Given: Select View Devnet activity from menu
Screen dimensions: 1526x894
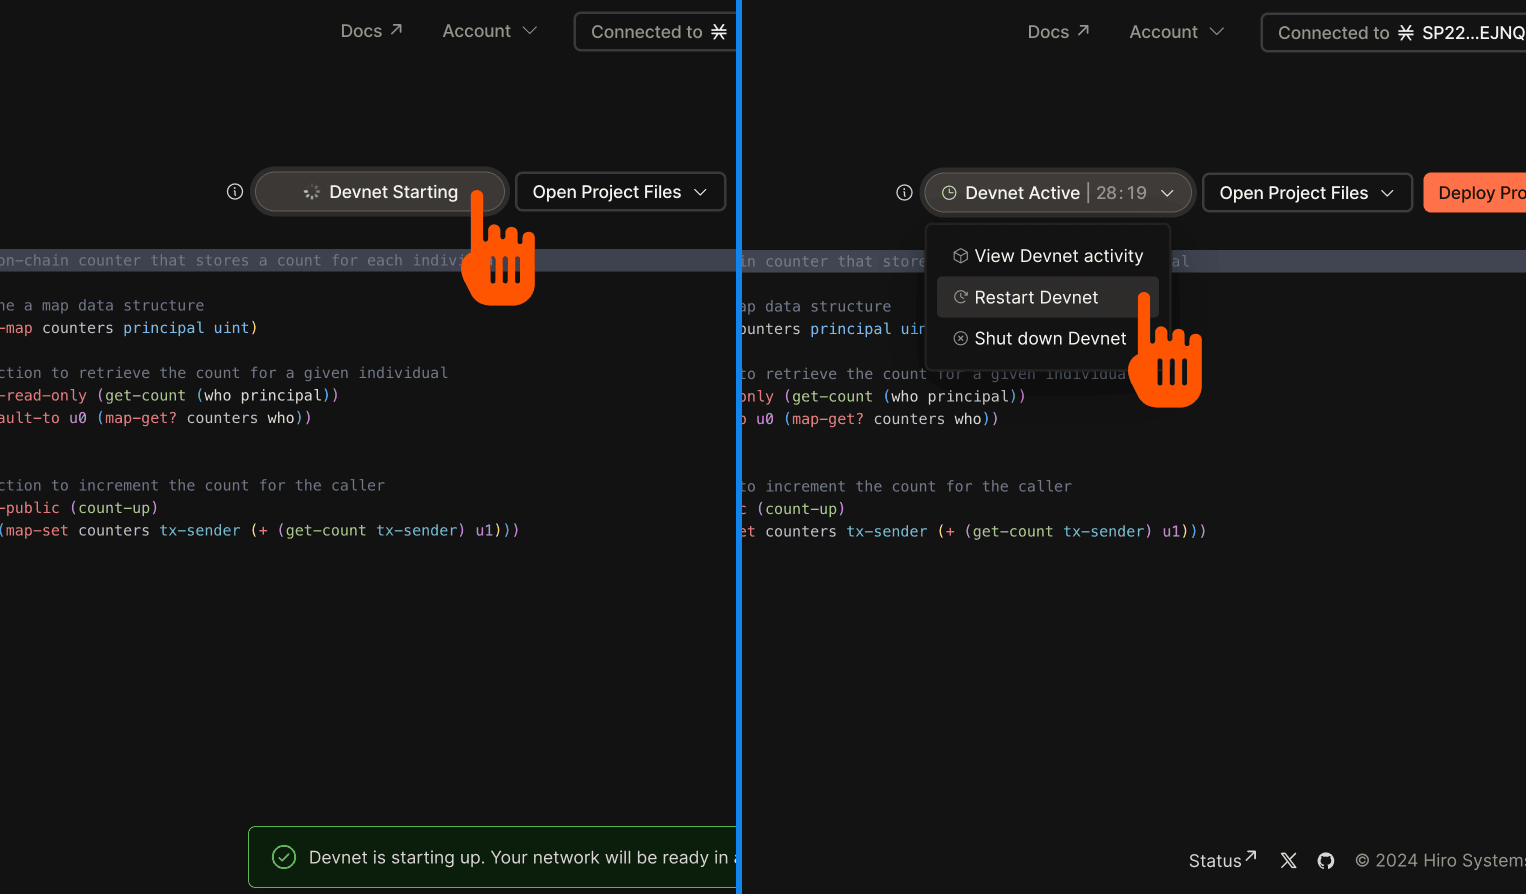Looking at the screenshot, I should point(1048,256).
